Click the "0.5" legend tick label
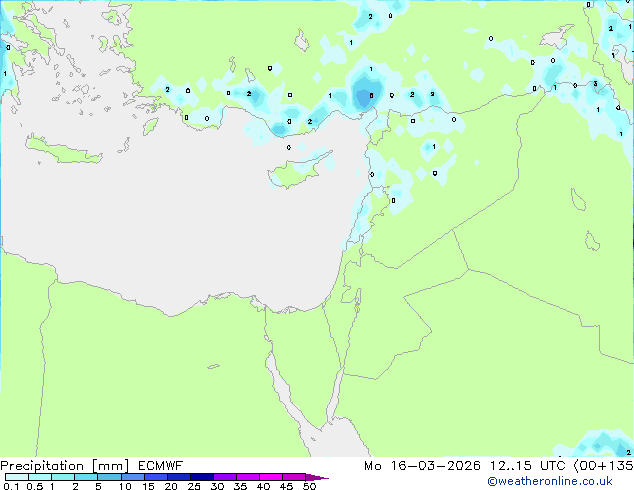The image size is (634, 490). point(35,486)
